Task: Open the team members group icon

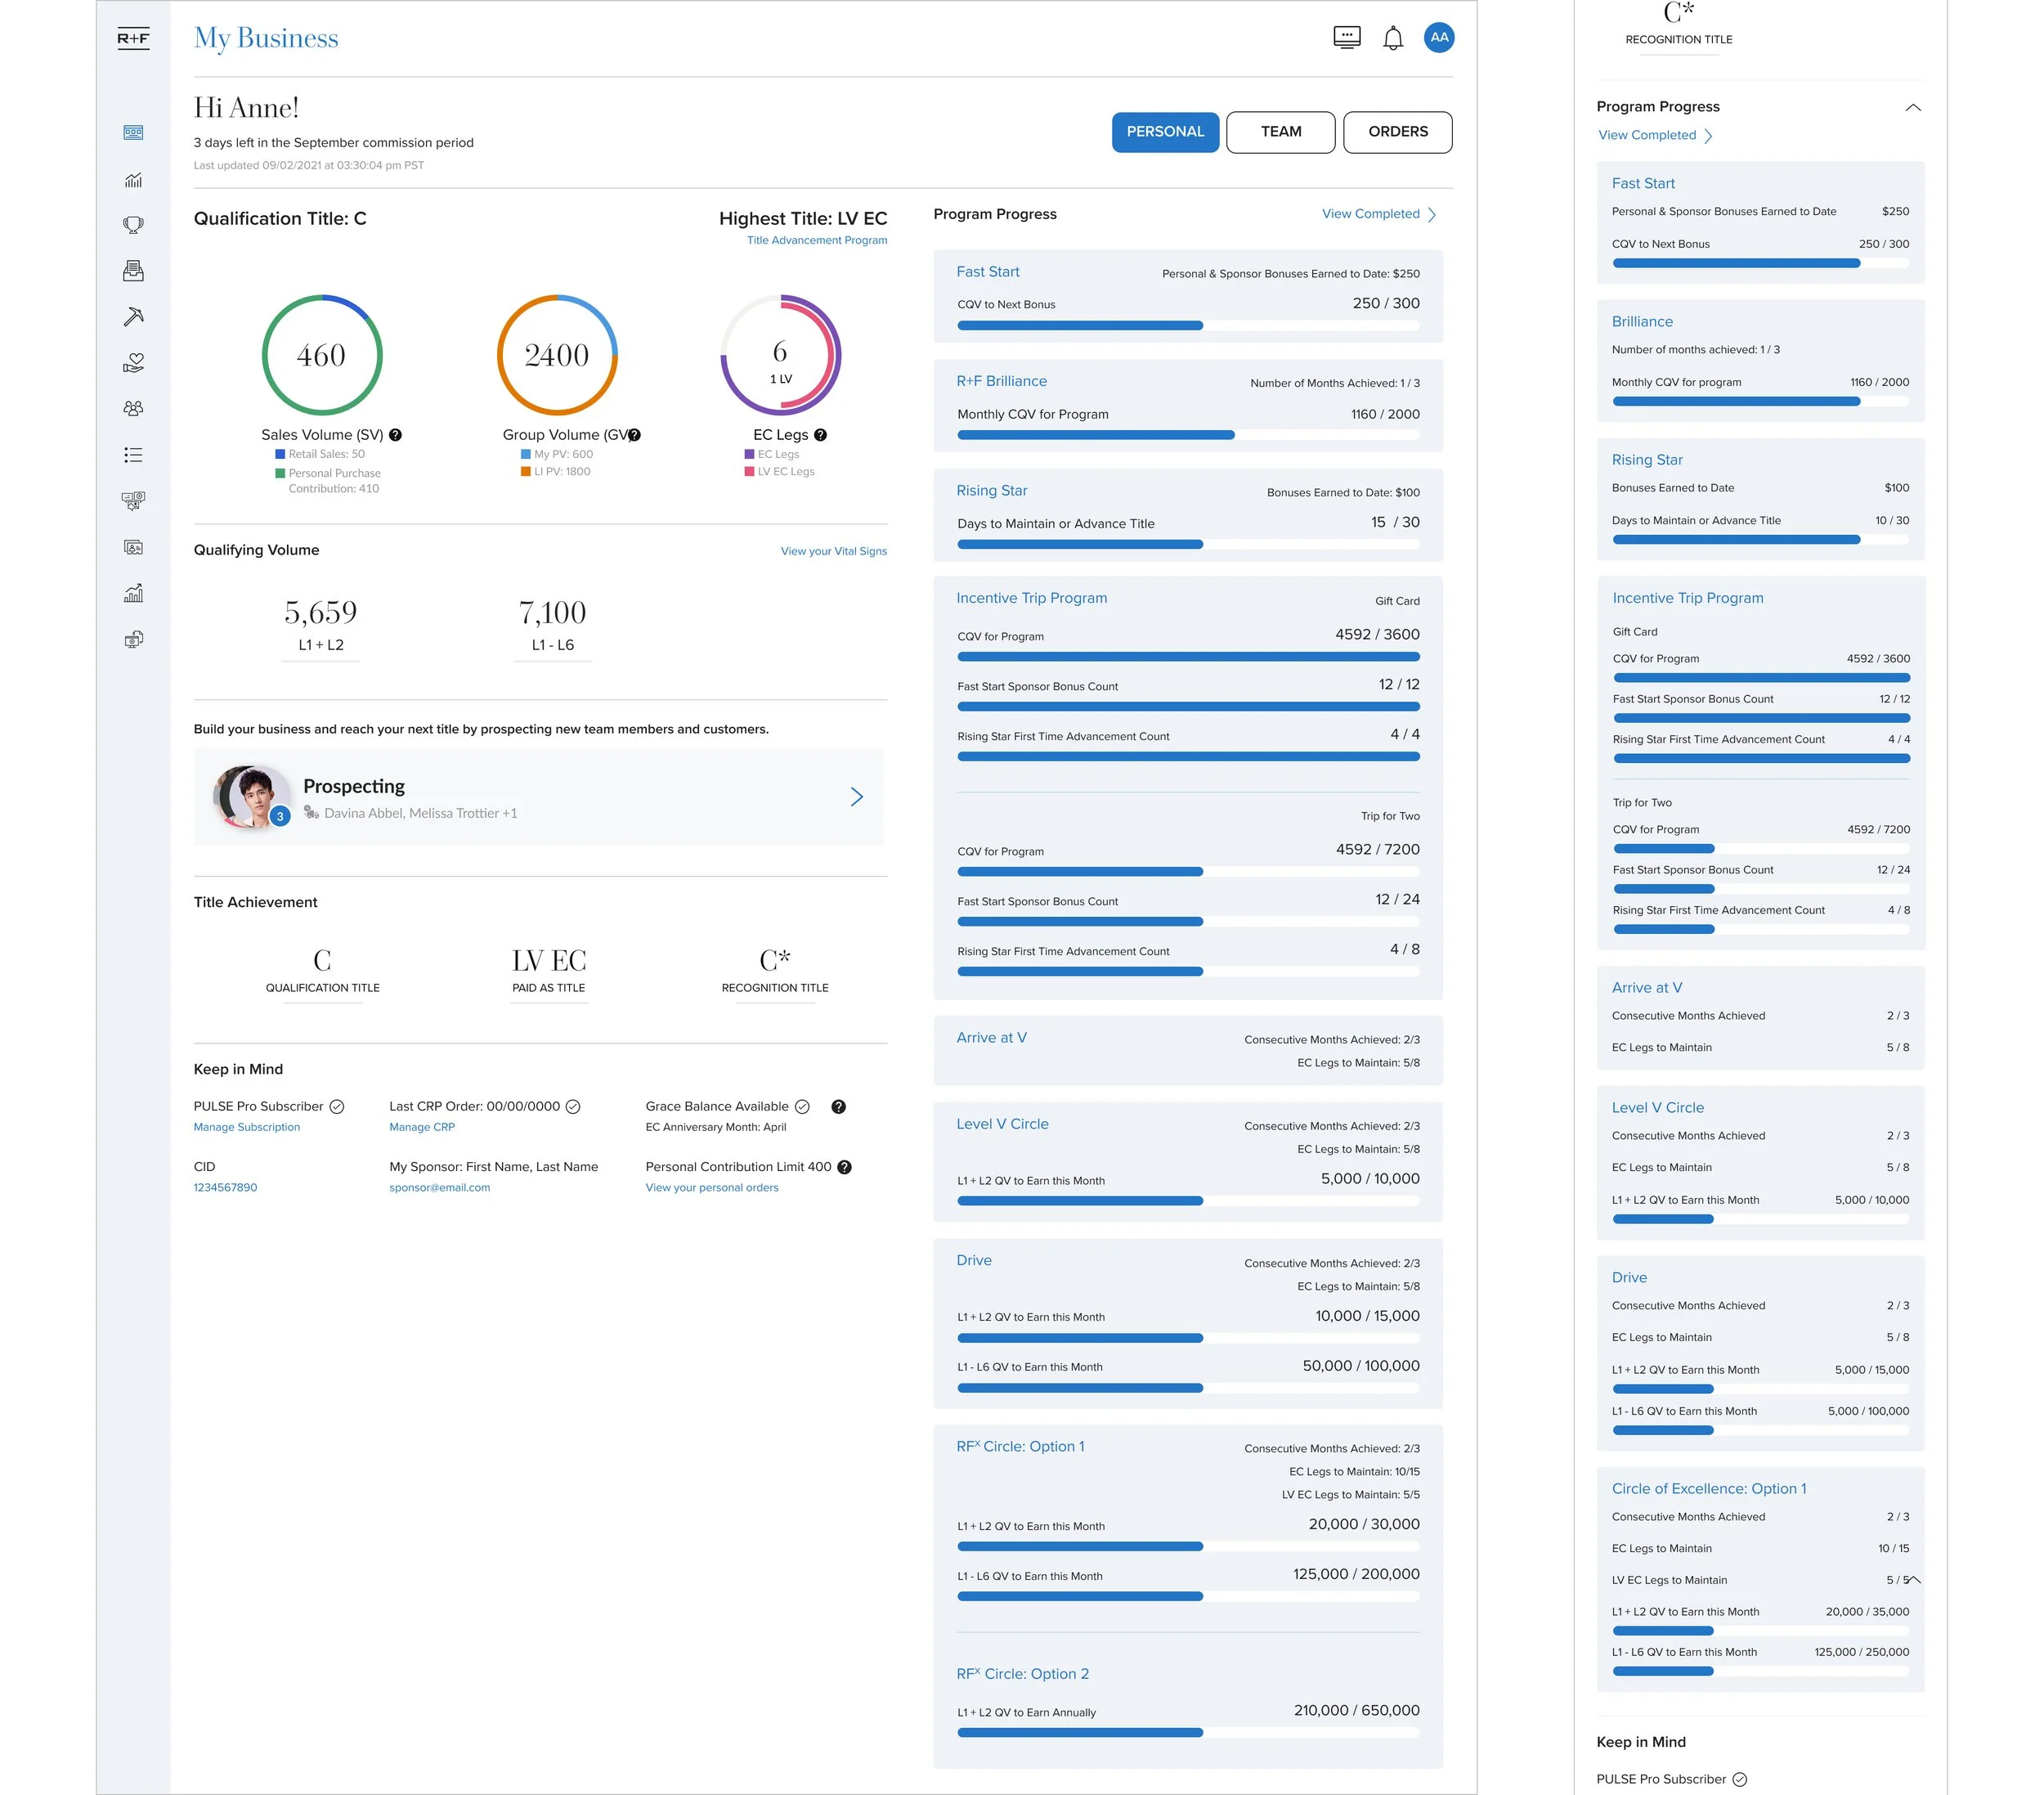Action: tap(133, 409)
